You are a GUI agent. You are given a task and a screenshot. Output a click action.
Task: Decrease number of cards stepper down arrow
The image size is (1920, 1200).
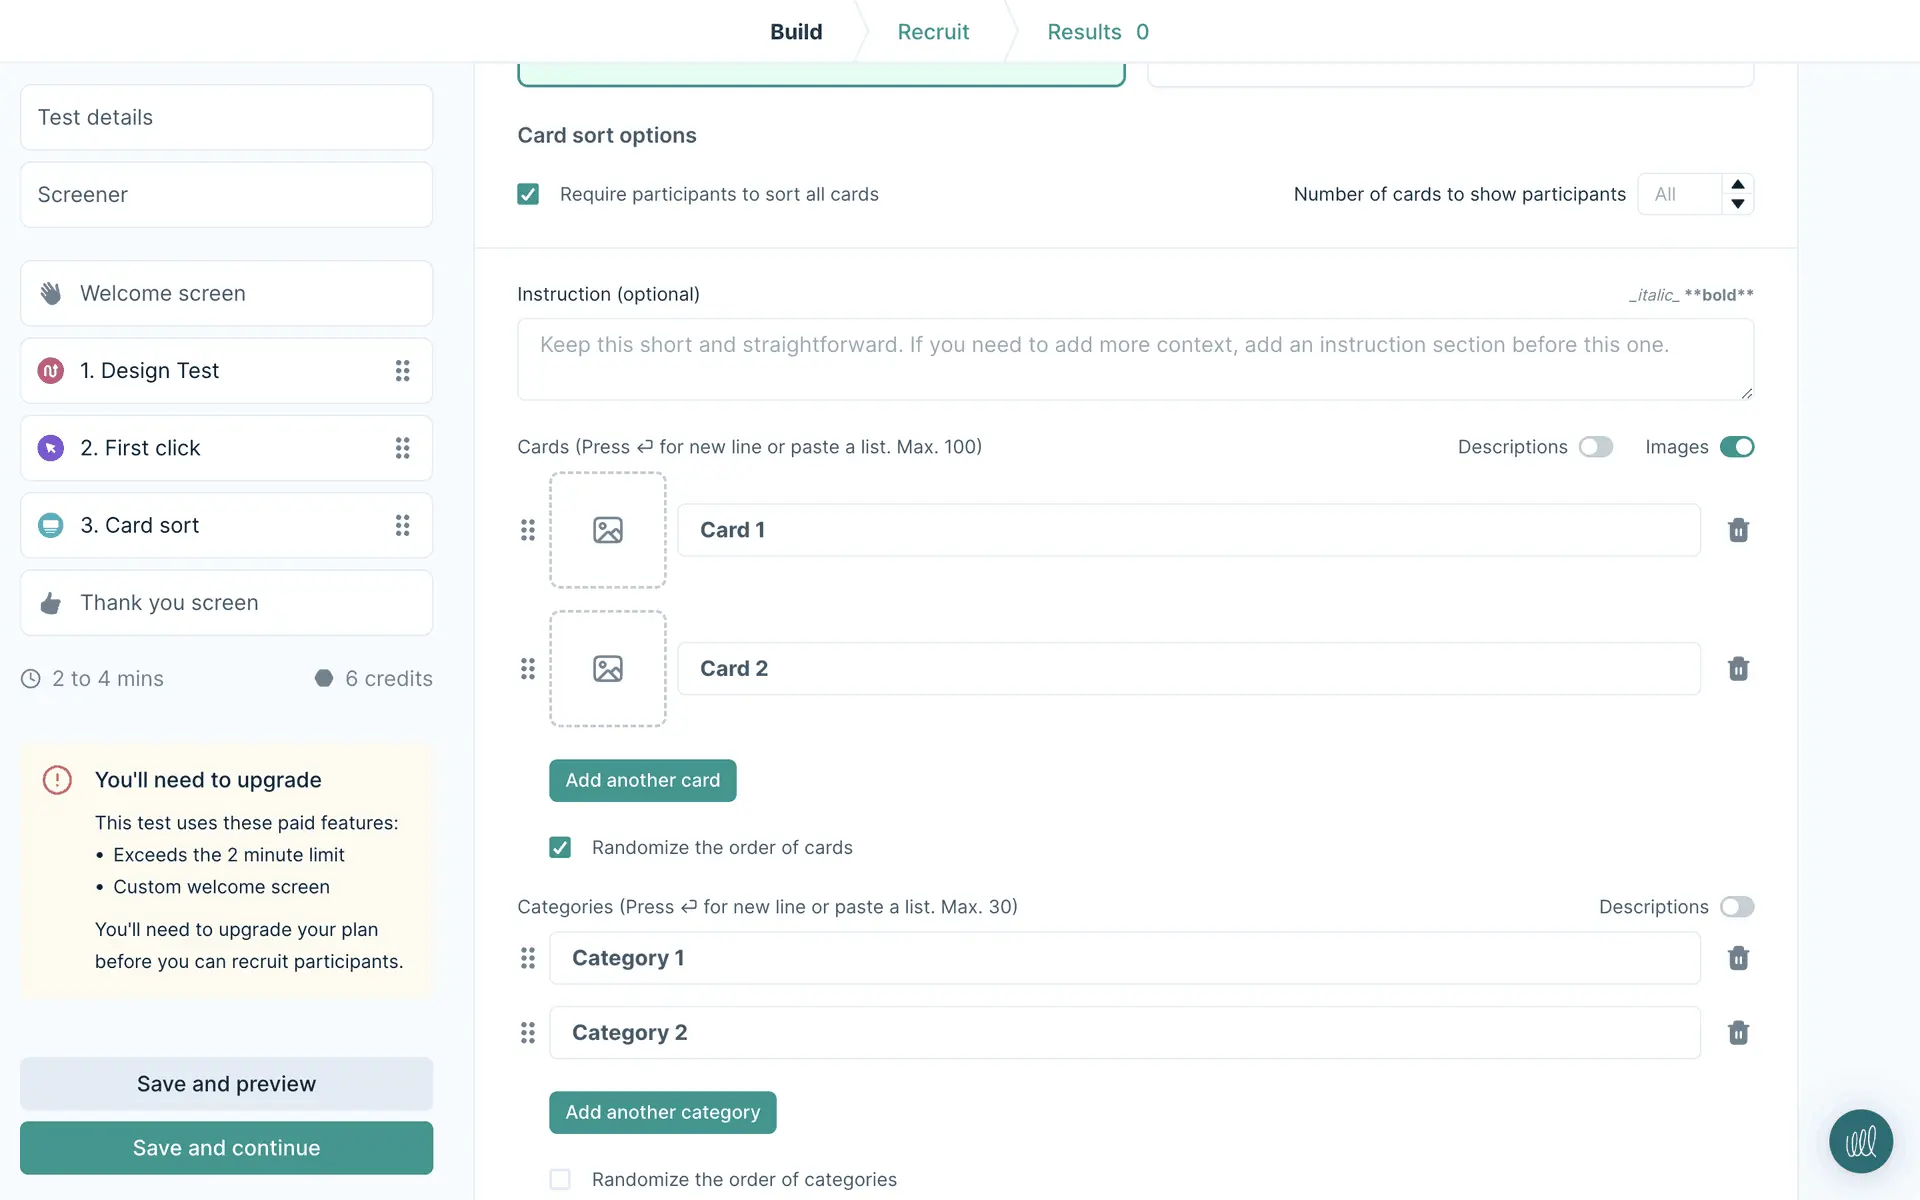1738,204
